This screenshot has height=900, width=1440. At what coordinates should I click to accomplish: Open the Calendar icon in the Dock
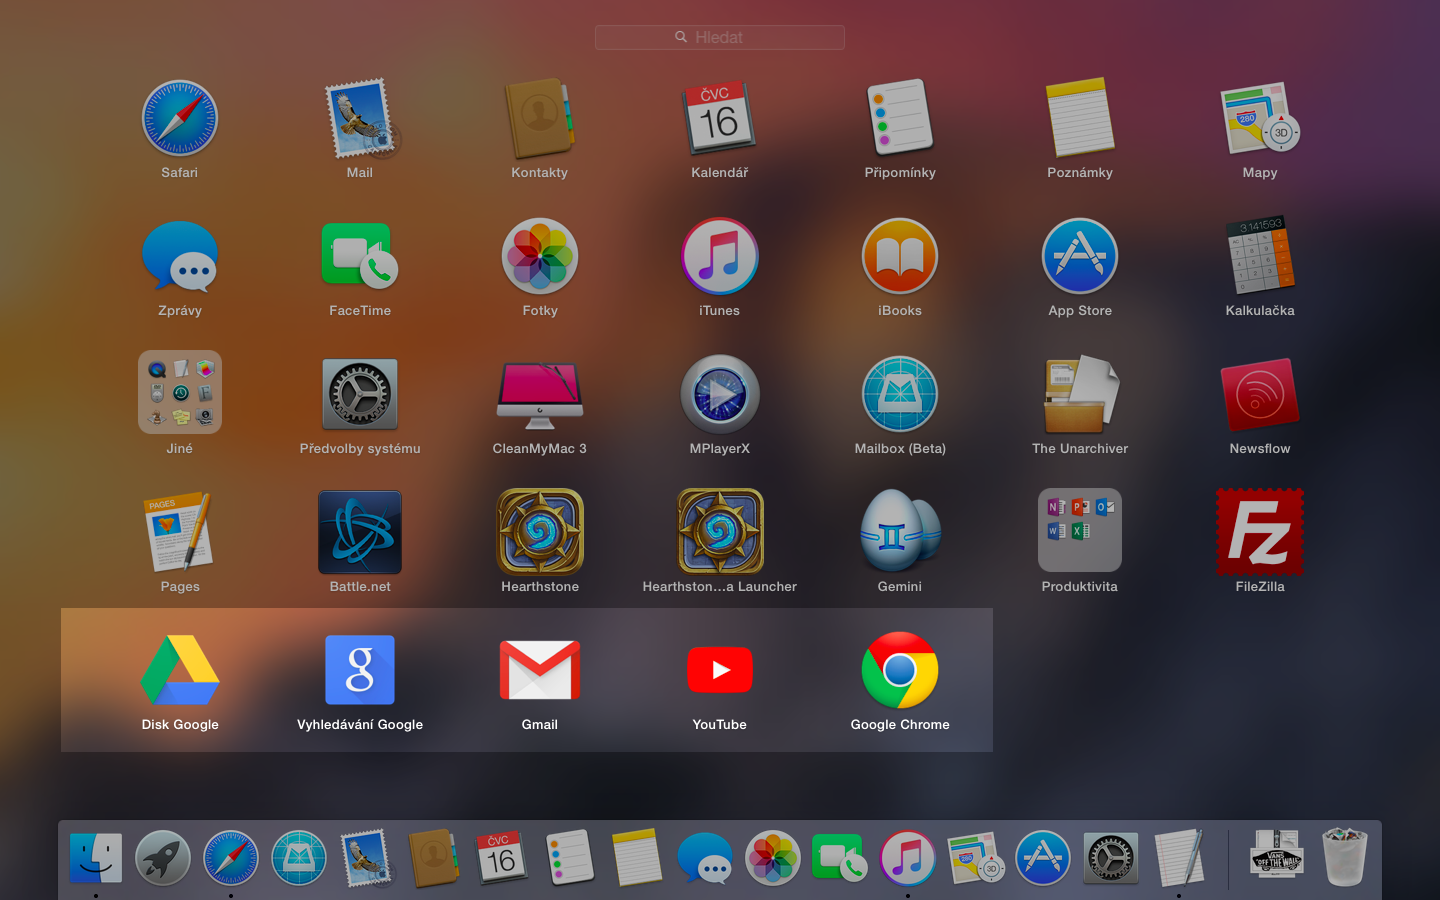502,858
